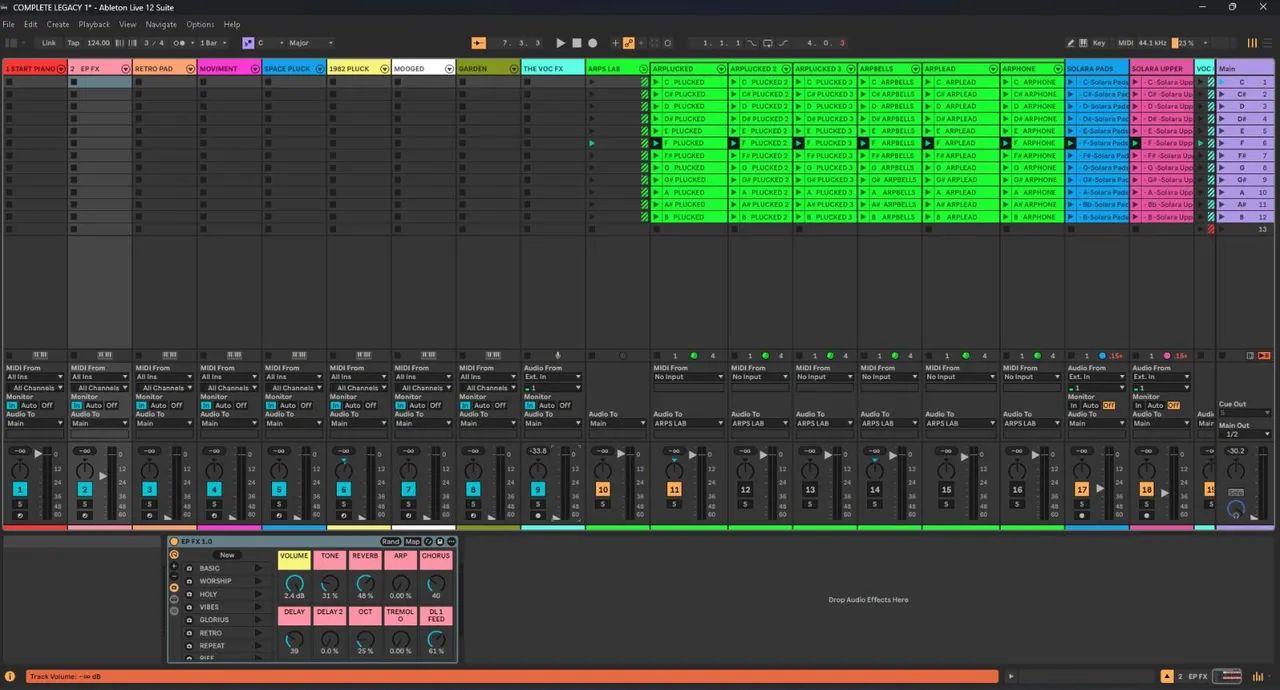This screenshot has height=690, width=1280.
Task: Open THE VOC FX Ext. In dropdown
Action: (553, 377)
